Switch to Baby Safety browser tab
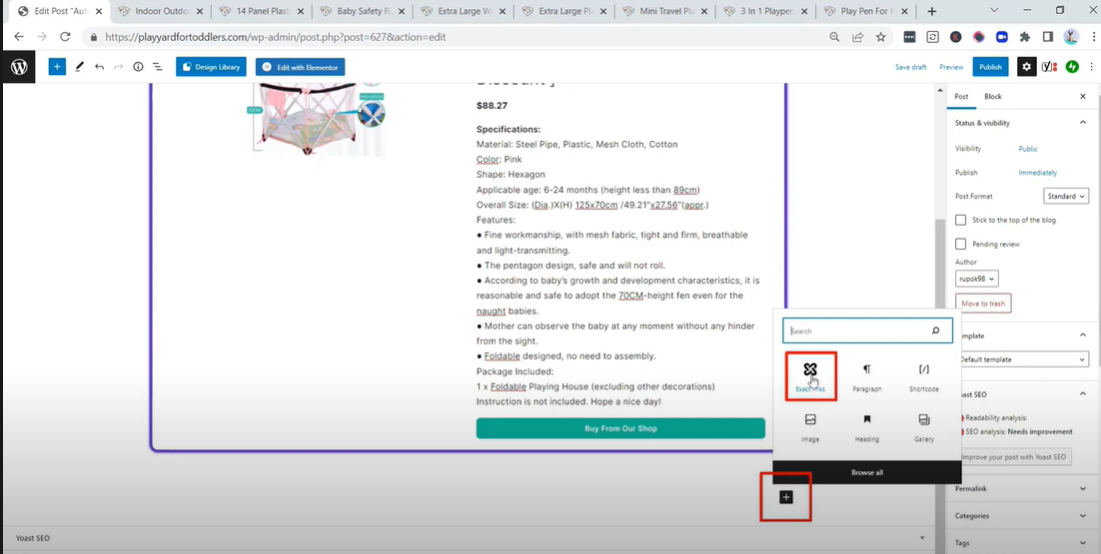This screenshot has width=1101, height=554. click(364, 11)
